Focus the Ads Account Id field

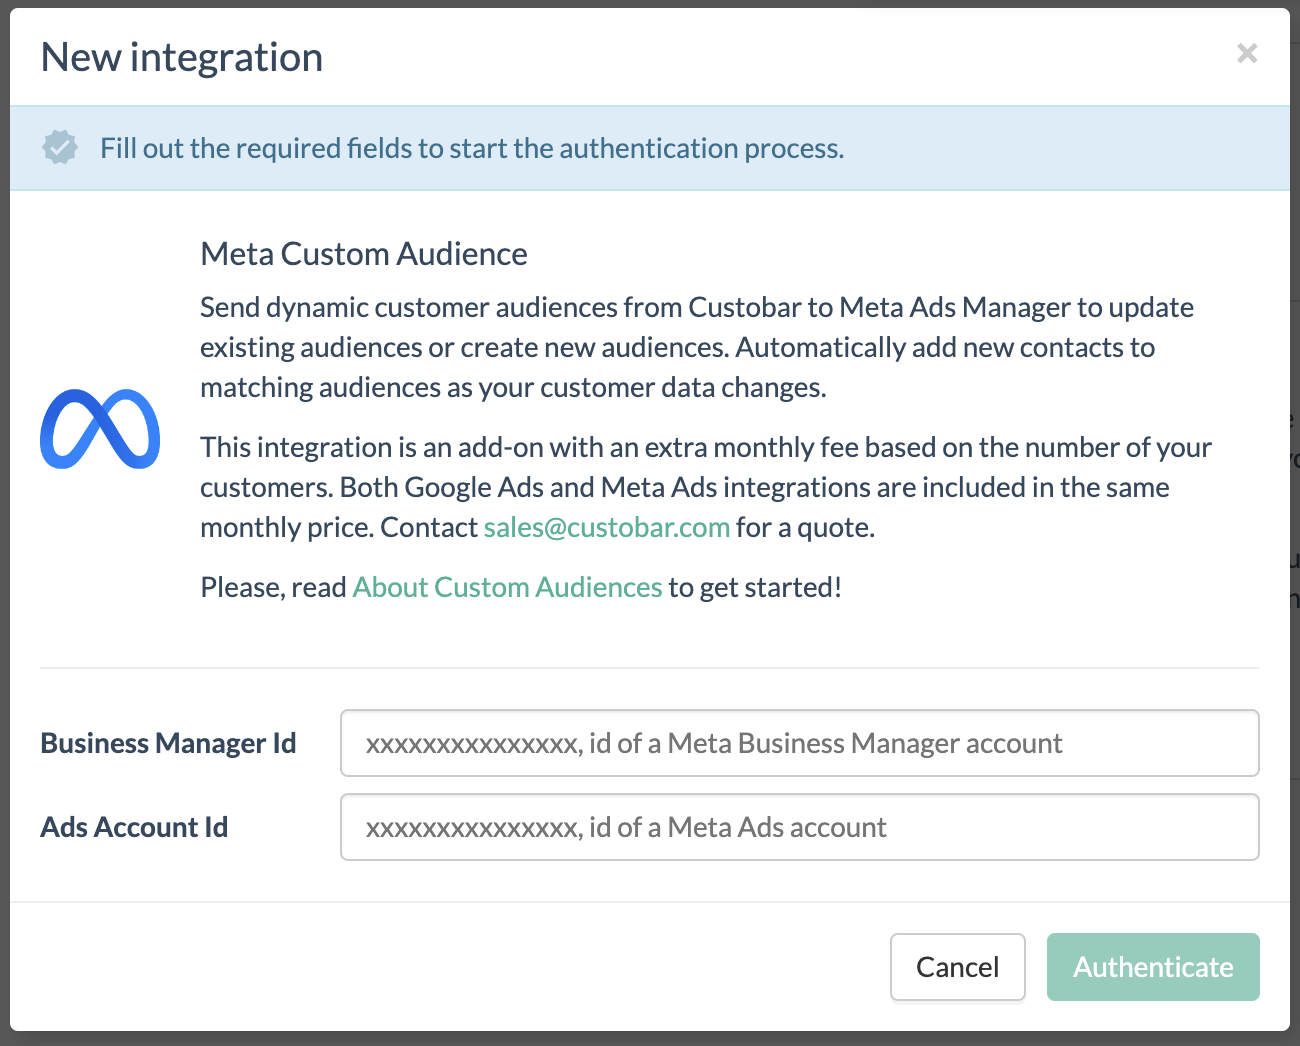[799, 827]
